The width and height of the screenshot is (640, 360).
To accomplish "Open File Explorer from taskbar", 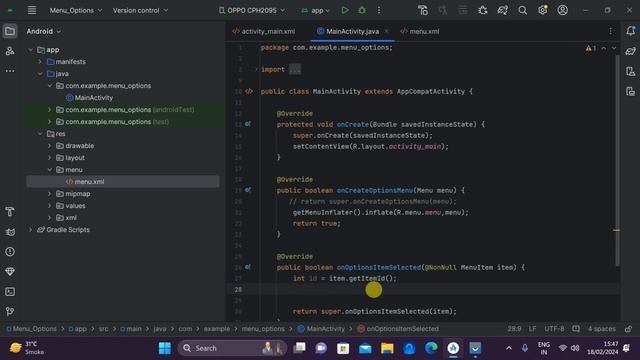I will [387, 348].
